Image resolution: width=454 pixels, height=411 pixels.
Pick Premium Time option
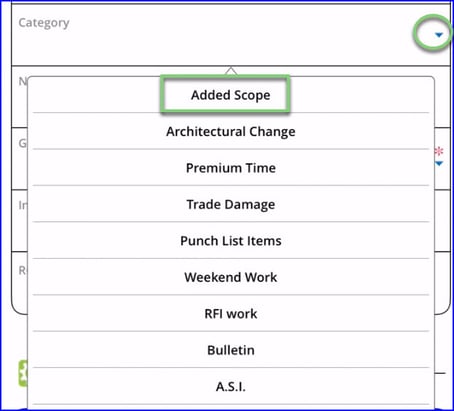tap(231, 168)
